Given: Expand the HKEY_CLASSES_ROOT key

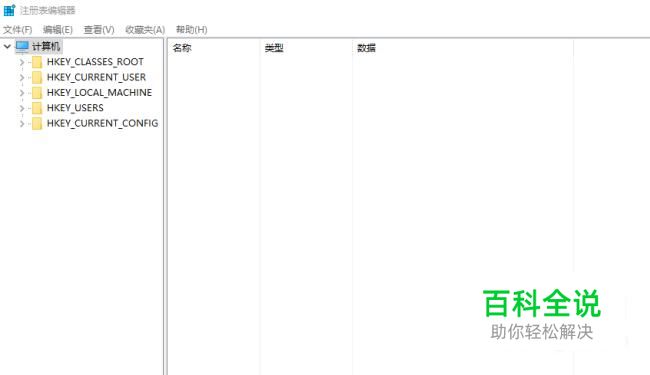Looking at the screenshot, I should (x=22, y=62).
